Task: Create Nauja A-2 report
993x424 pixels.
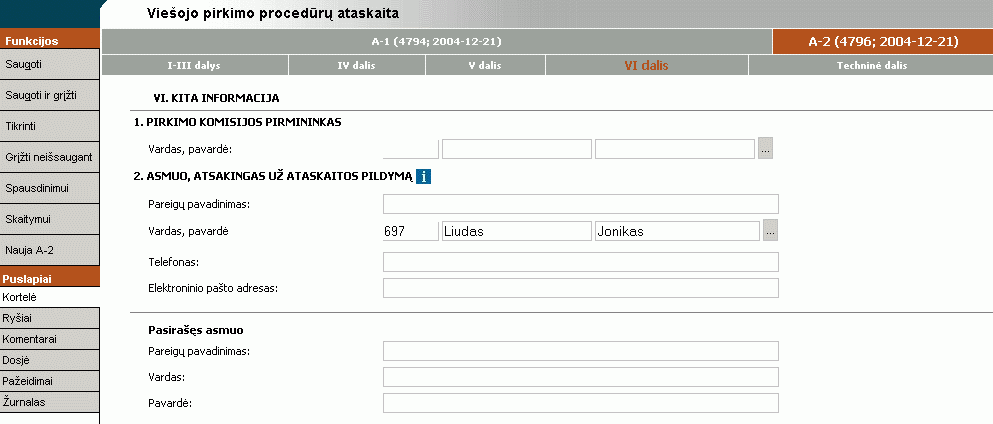Action: click(49, 250)
